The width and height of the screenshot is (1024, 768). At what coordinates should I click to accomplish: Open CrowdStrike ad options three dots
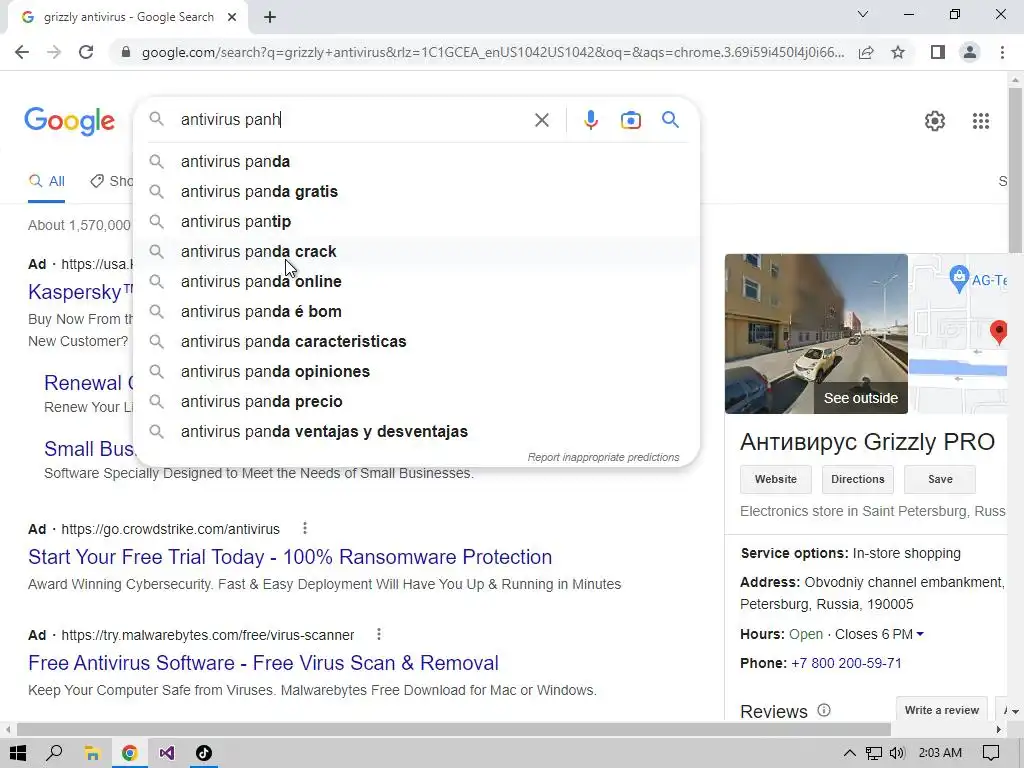click(x=305, y=528)
